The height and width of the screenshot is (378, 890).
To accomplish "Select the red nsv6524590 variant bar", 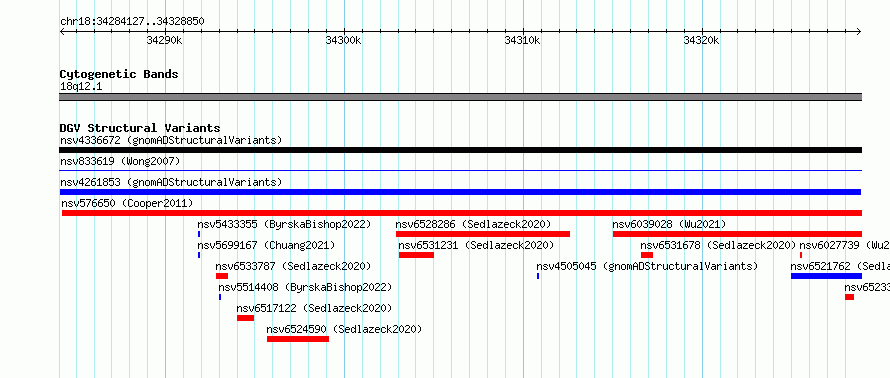I will (298, 339).
